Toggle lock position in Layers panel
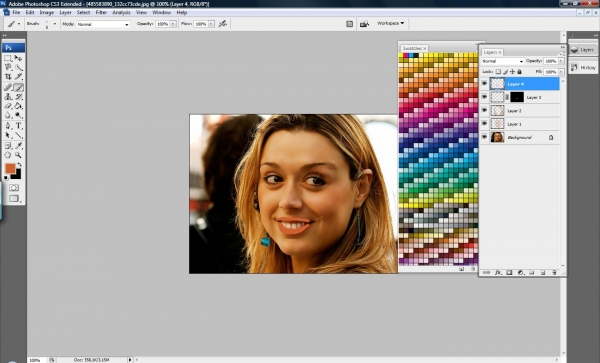The width and height of the screenshot is (600, 363). pyautogui.click(x=512, y=72)
